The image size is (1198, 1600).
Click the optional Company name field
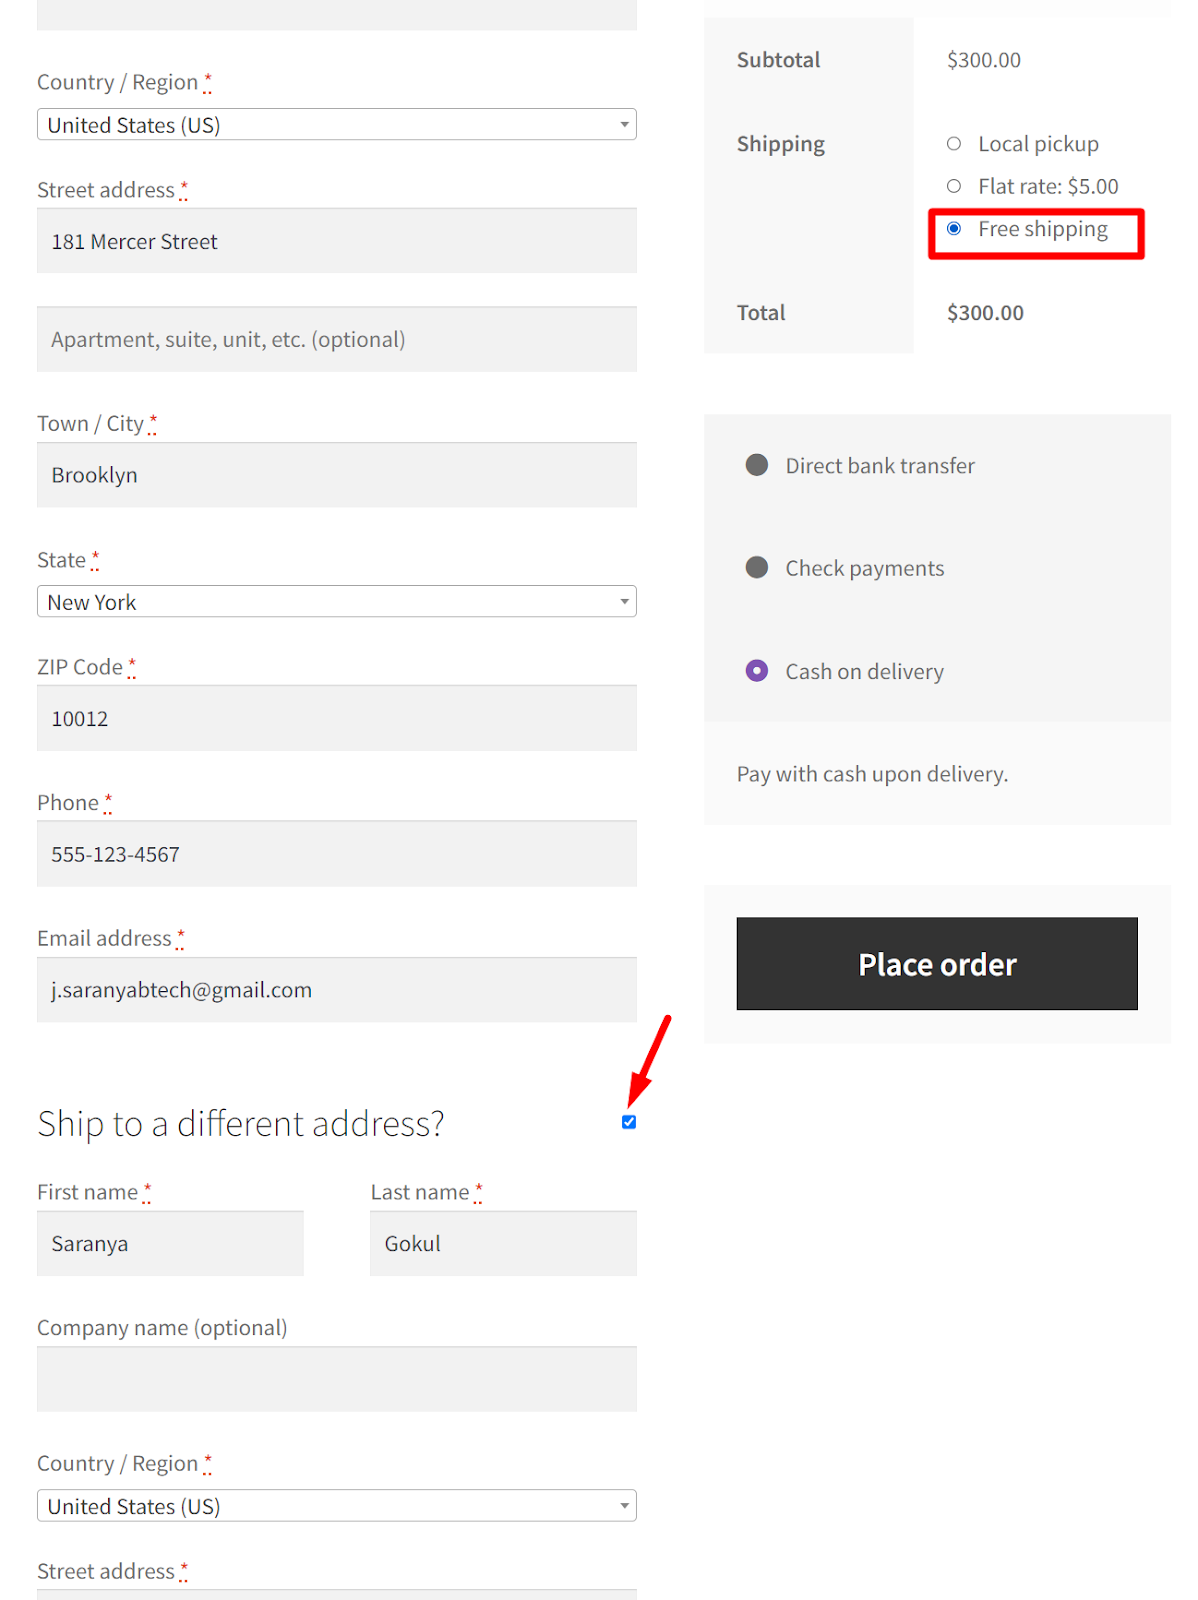tap(336, 1379)
